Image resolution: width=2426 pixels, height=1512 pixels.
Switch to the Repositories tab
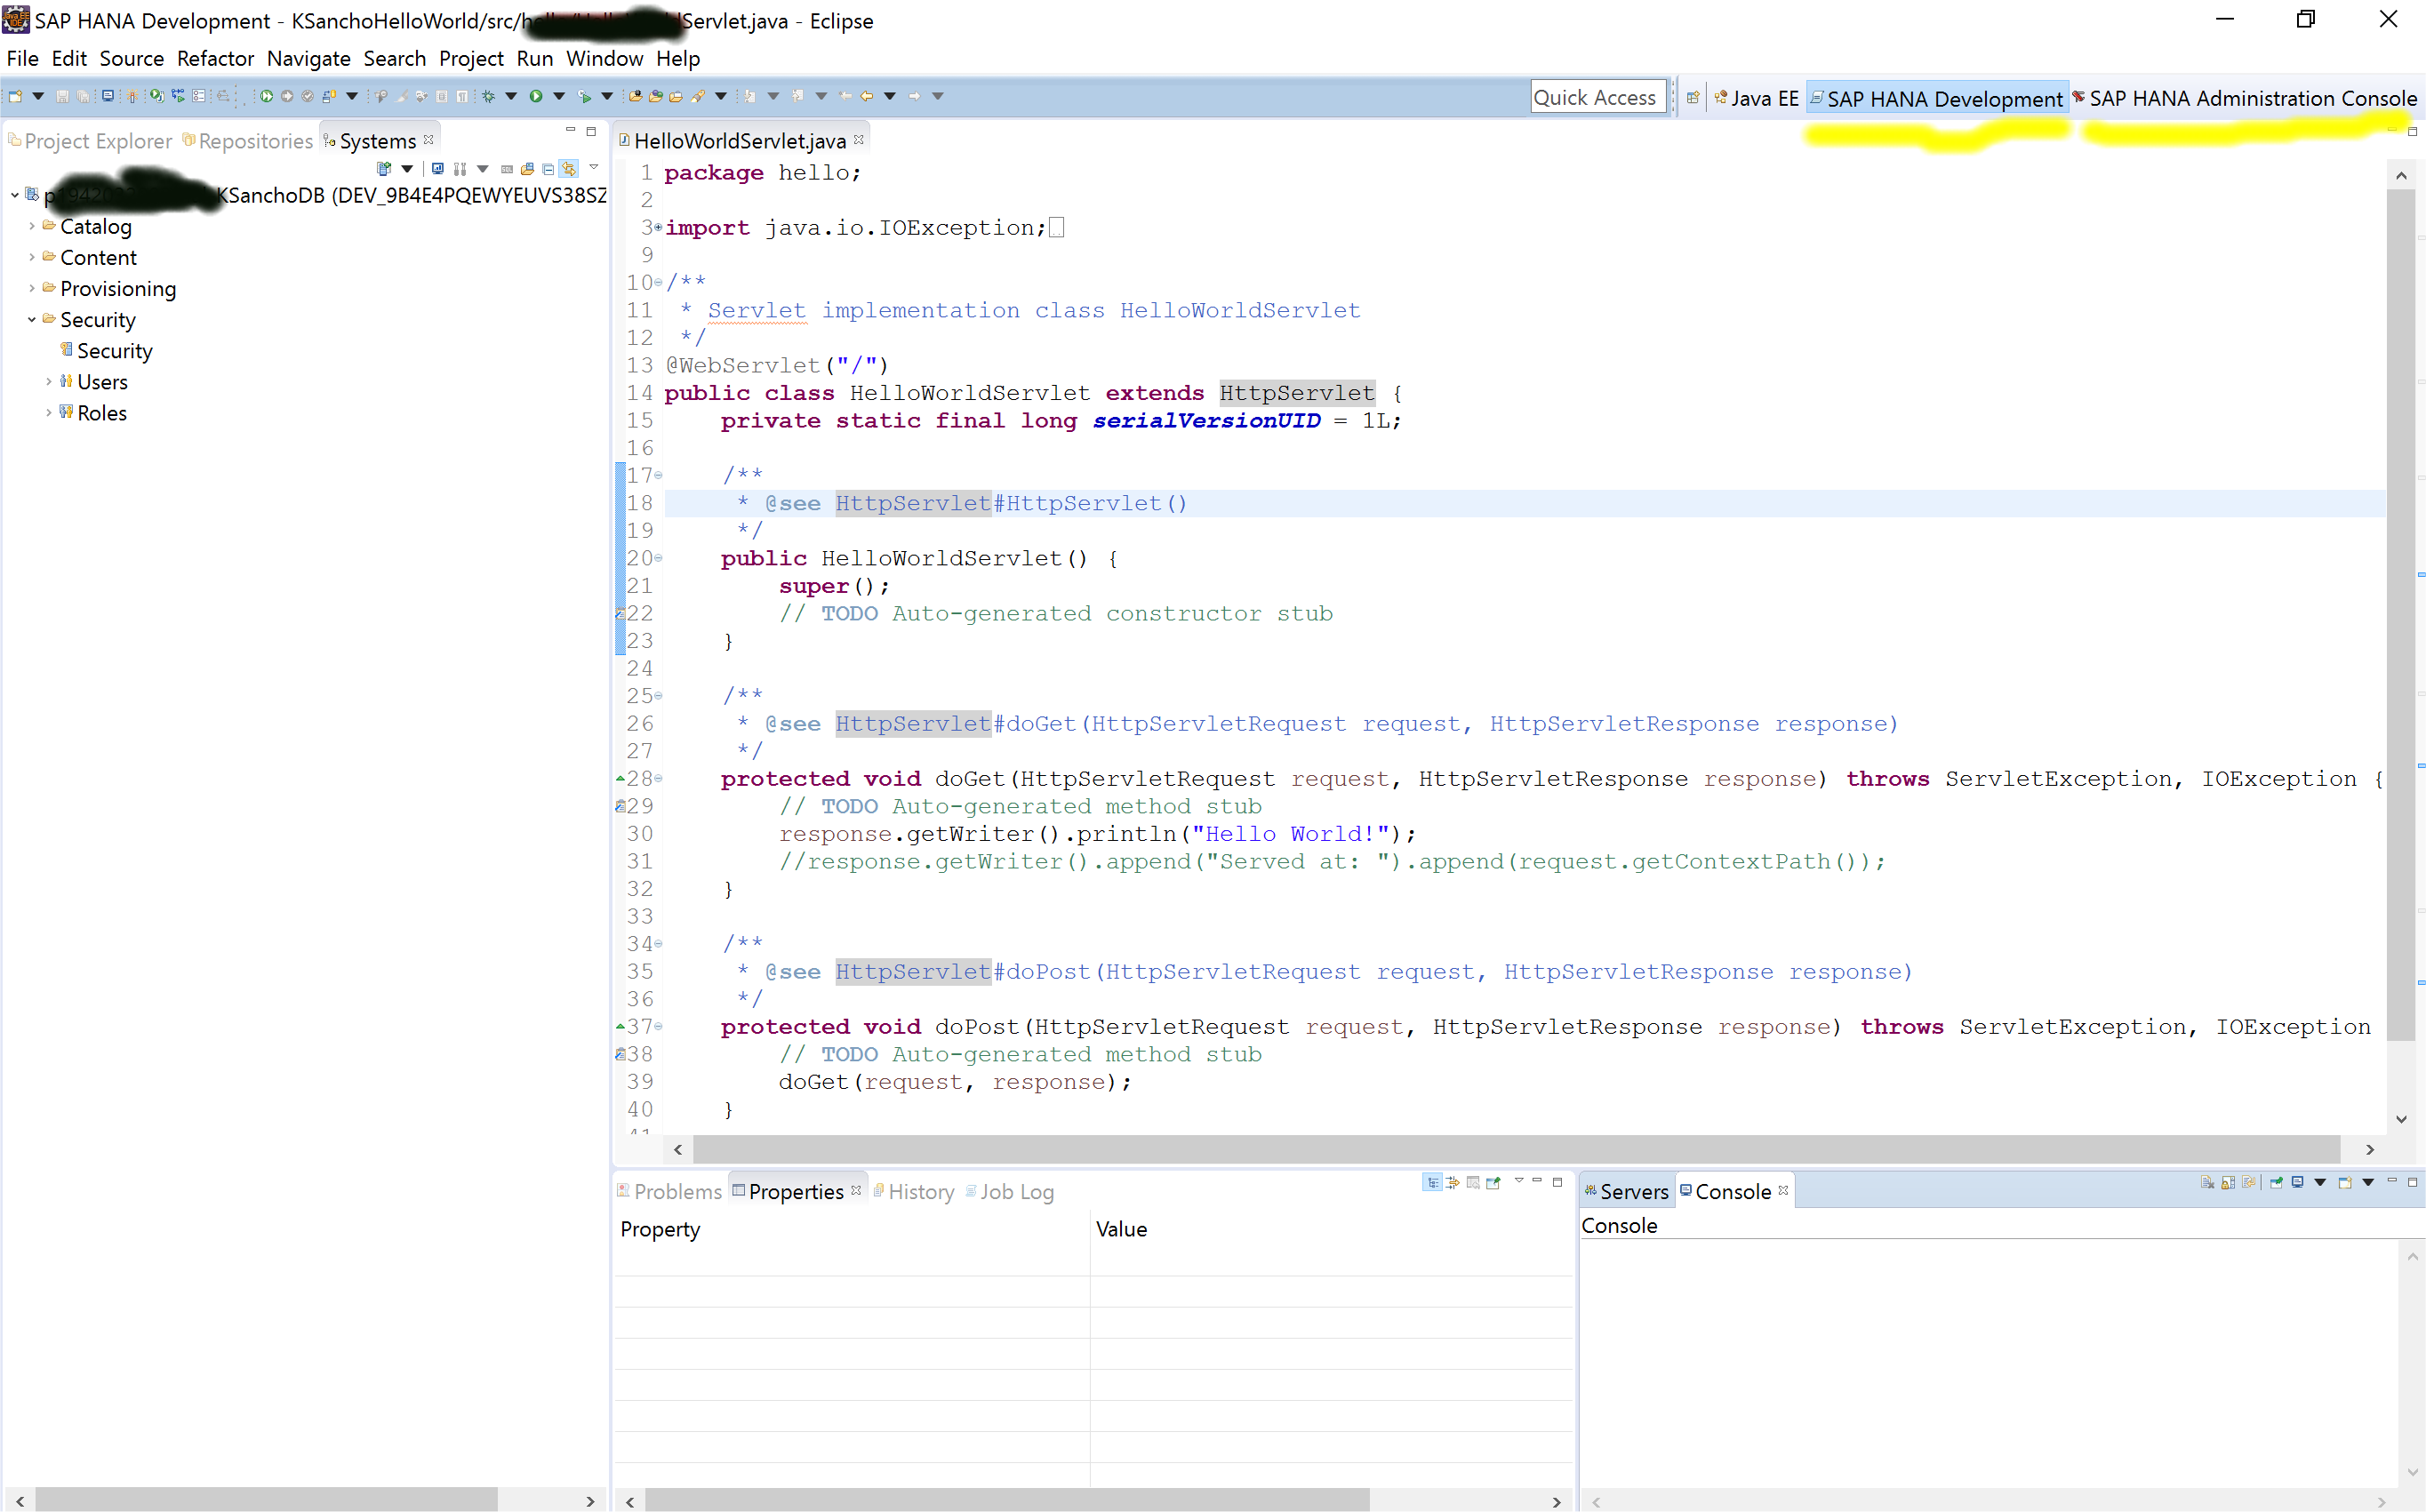[247, 141]
